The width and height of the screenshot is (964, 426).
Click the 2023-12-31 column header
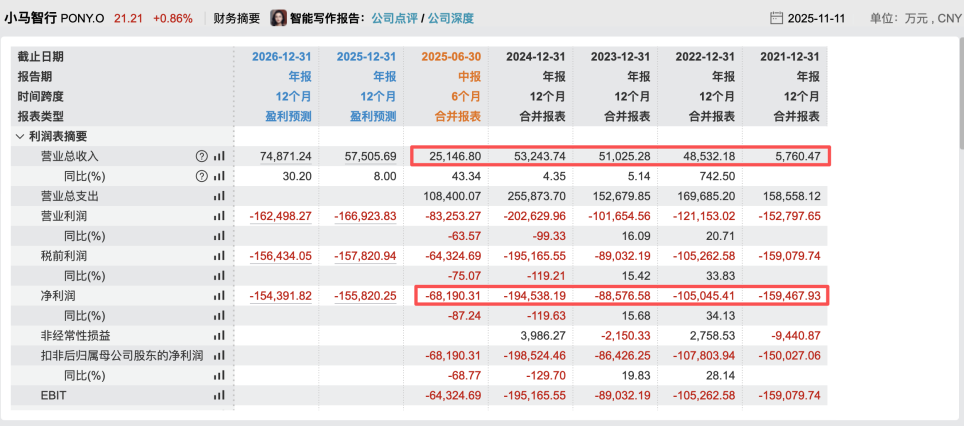click(x=620, y=57)
